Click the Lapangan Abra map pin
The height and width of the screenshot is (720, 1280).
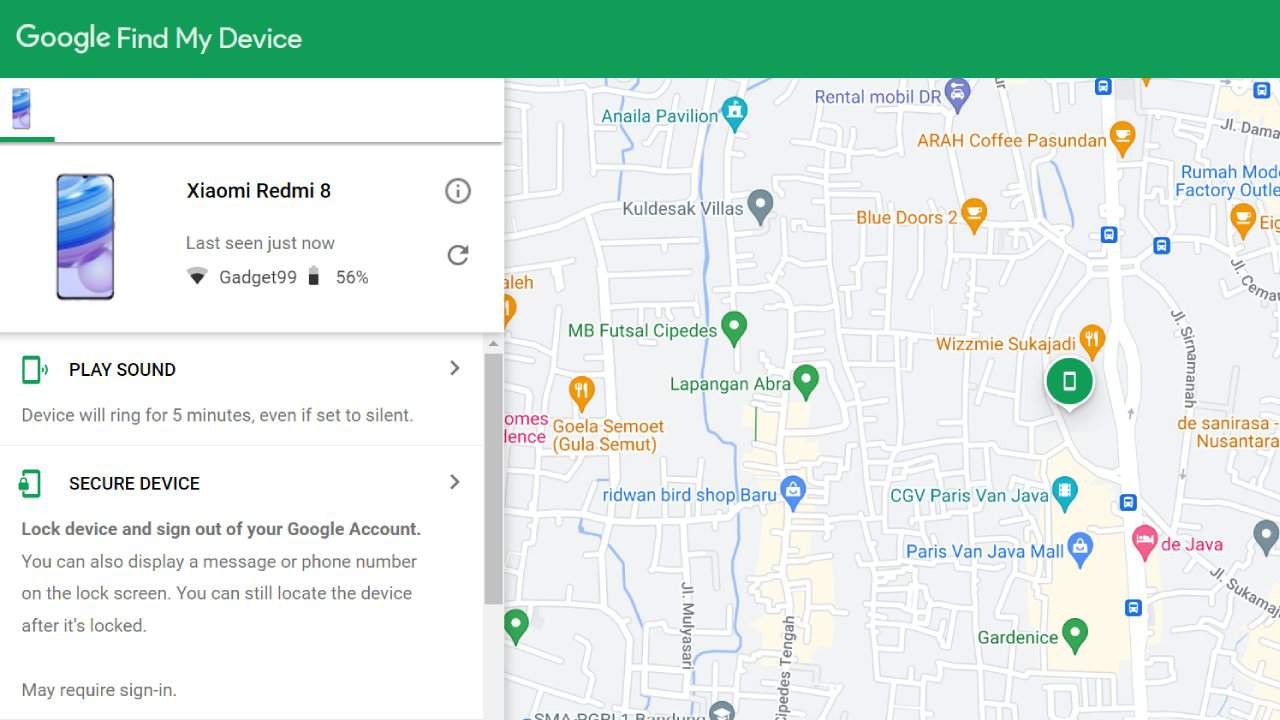806,382
